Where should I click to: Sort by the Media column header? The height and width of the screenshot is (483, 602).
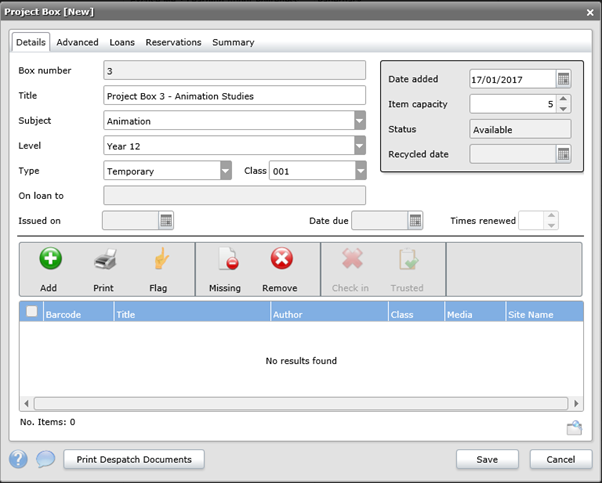tap(475, 311)
